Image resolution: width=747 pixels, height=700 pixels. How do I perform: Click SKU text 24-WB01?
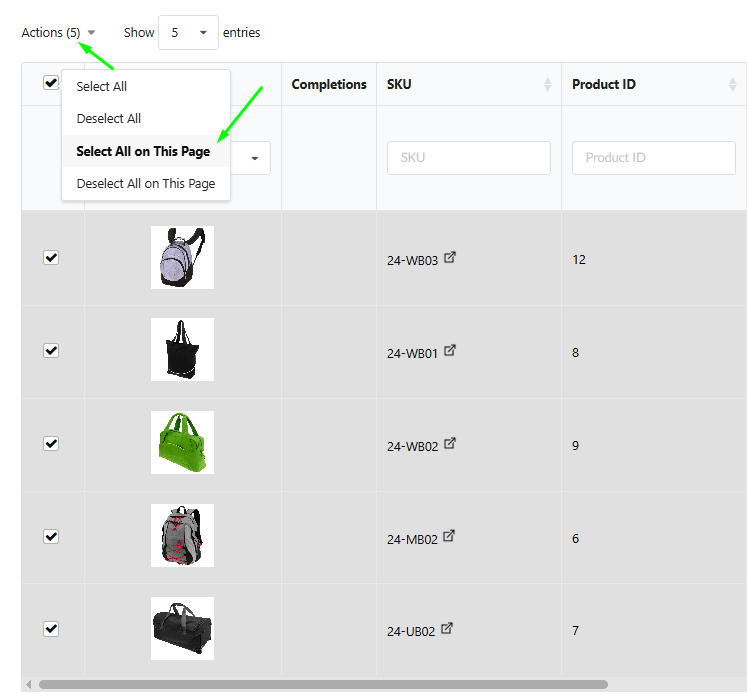pos(412,354)
